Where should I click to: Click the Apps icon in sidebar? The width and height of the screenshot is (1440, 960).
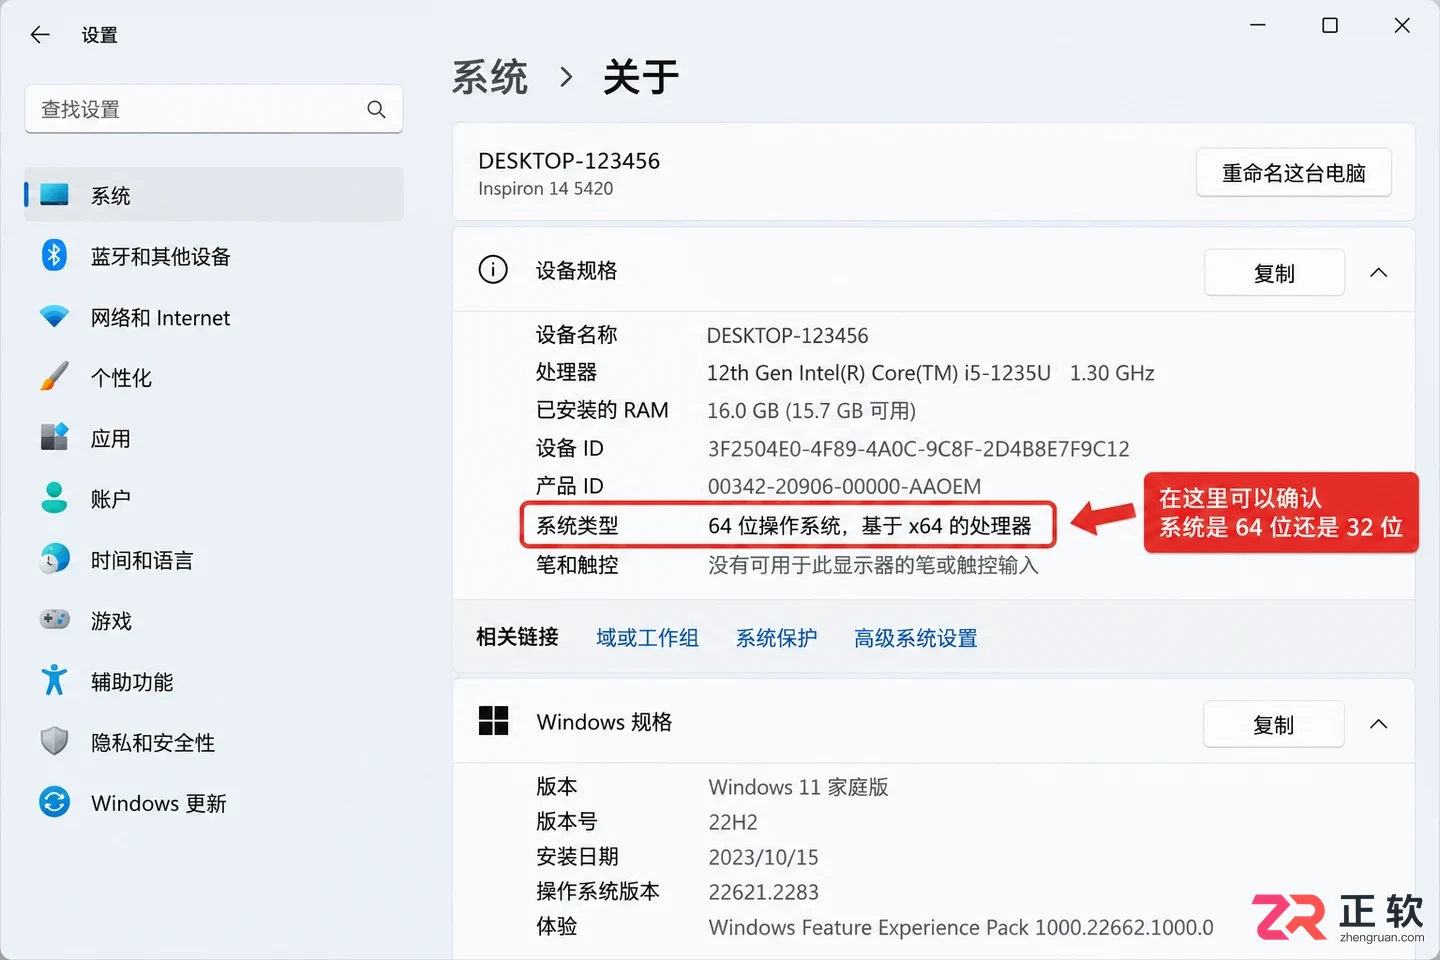tap(54, 437)
